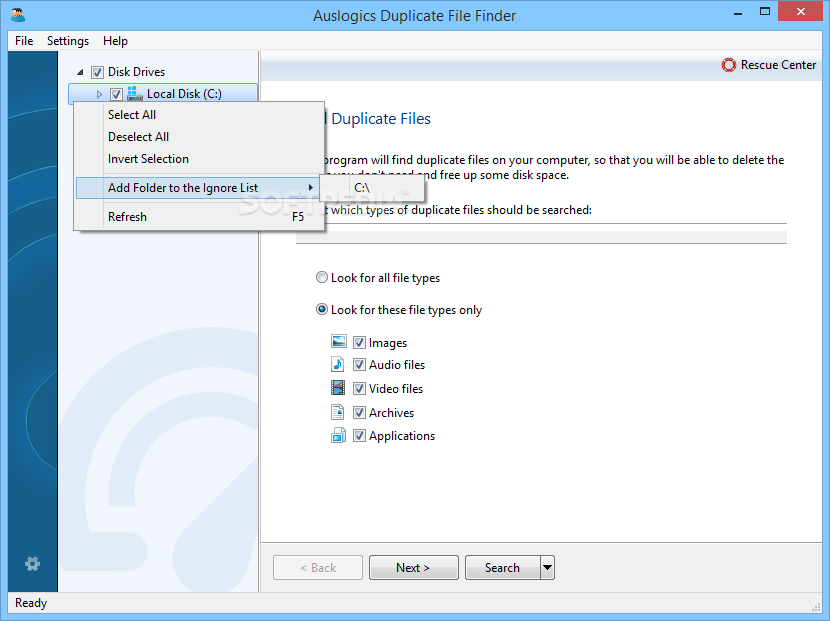This screenshot has width=830, height=621.
Task: Uncheck the Video files checkbox
Action: [359, 389]
